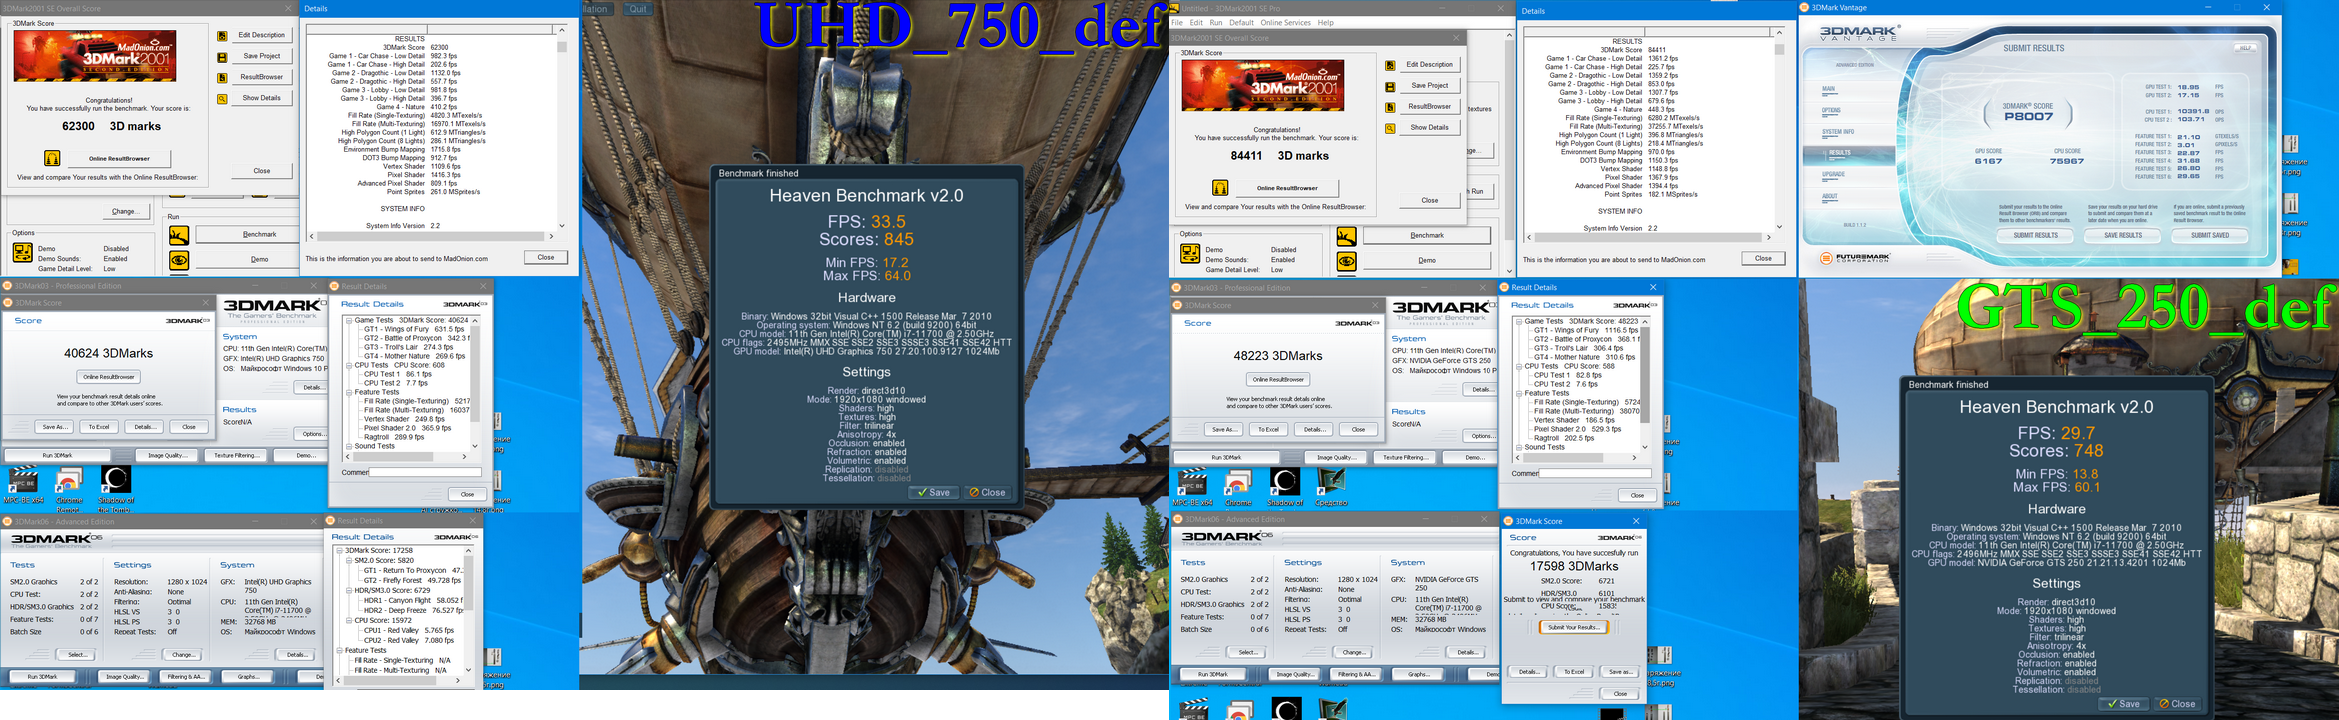The image size is (2339, 720).
Task: Click Options demo icon in GTS 250 3DMark2001 window
Action: [1190, 254]
